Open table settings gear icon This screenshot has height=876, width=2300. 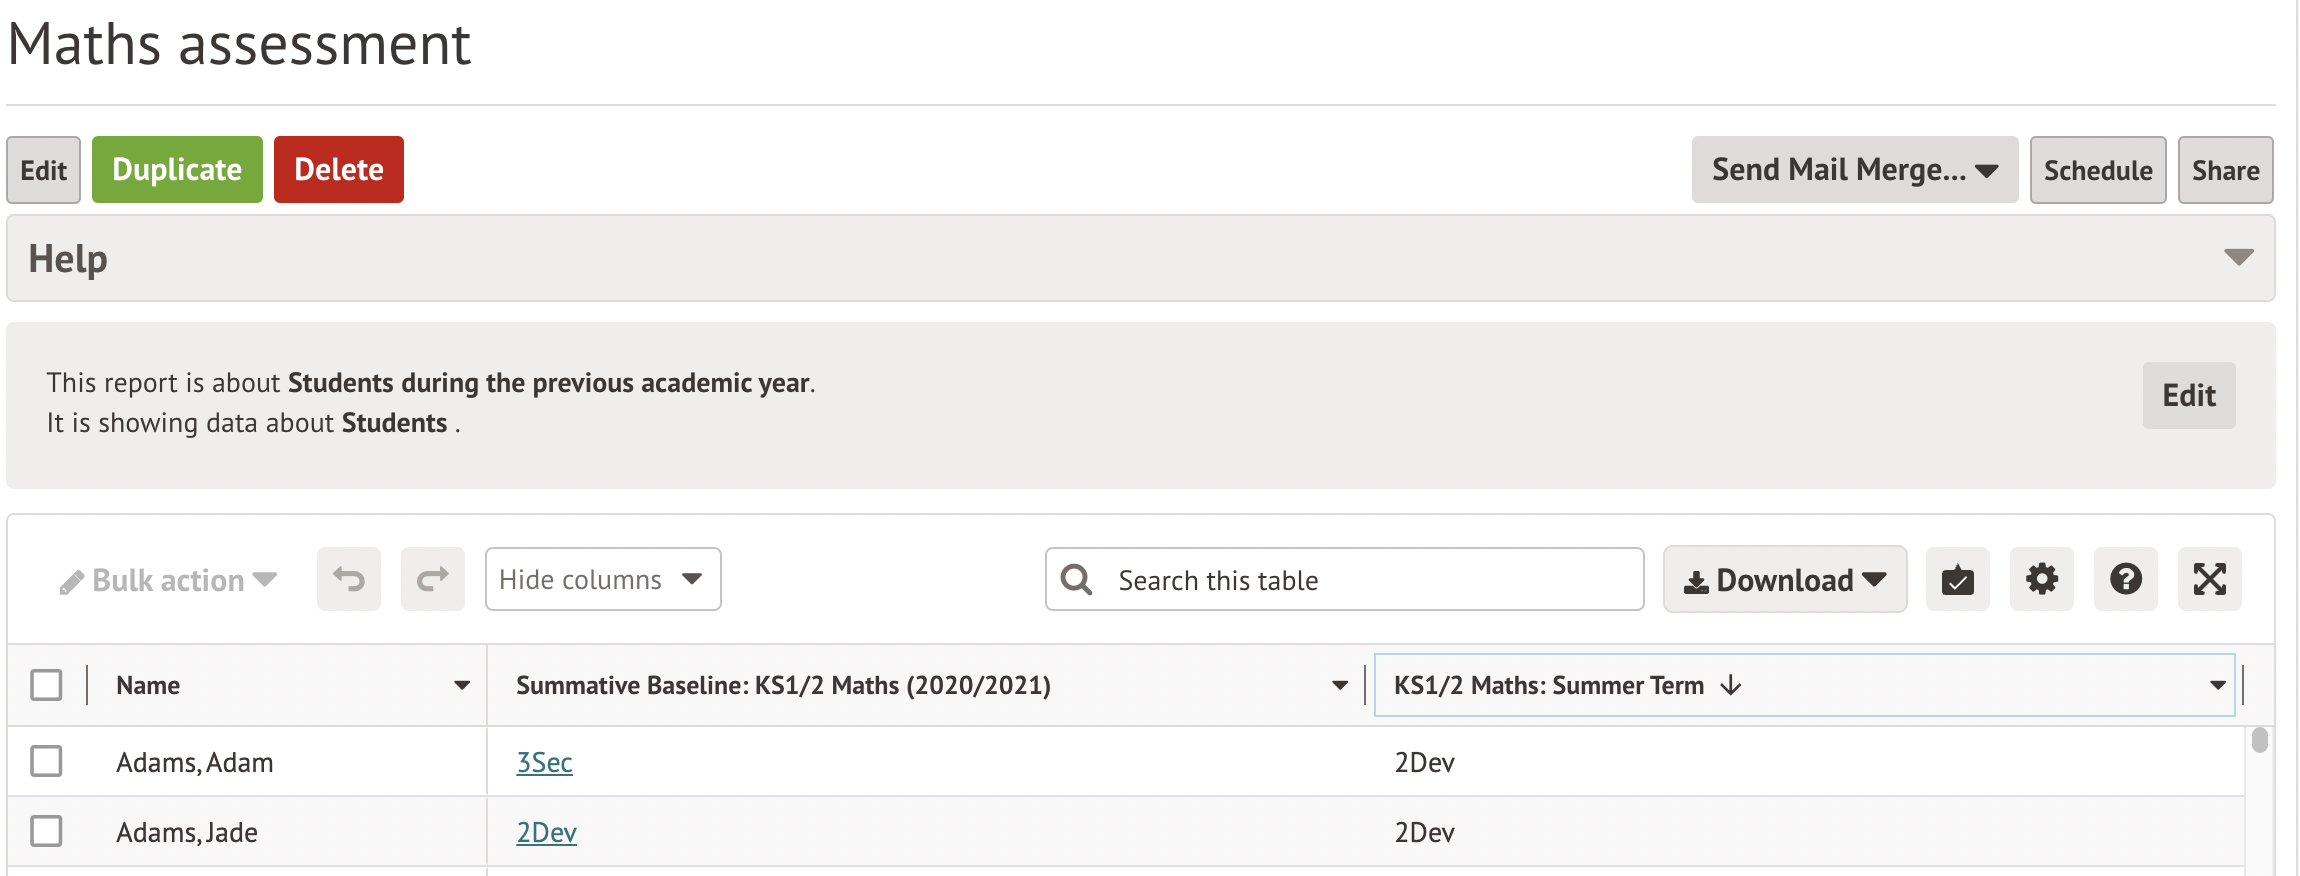pyautogui.click(x=2042, y=579)
